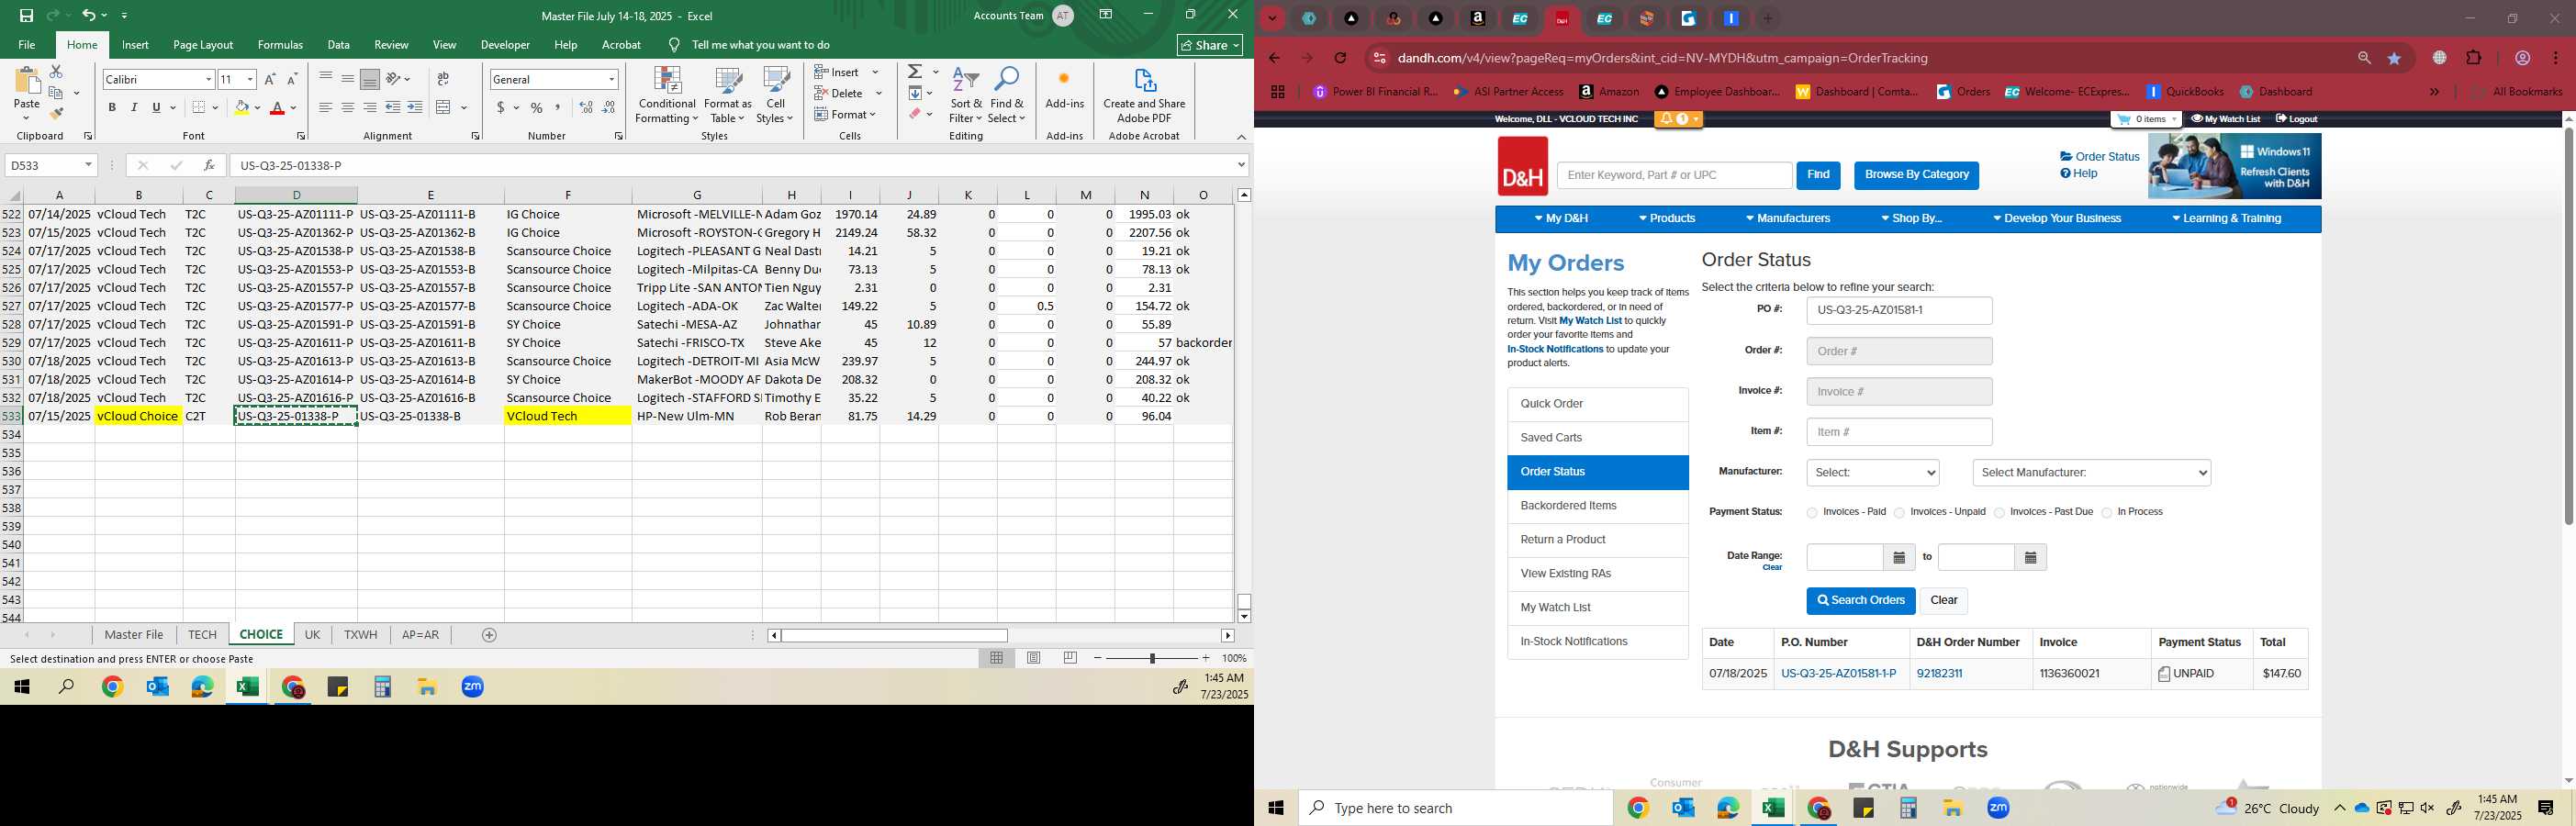Click the Insert Function fx icon
The height and width of the screenshot is (826, 2576).
[209, 165]
